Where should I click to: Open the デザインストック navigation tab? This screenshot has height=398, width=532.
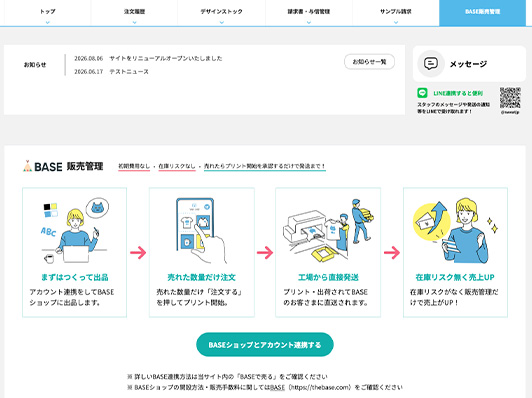222,13
